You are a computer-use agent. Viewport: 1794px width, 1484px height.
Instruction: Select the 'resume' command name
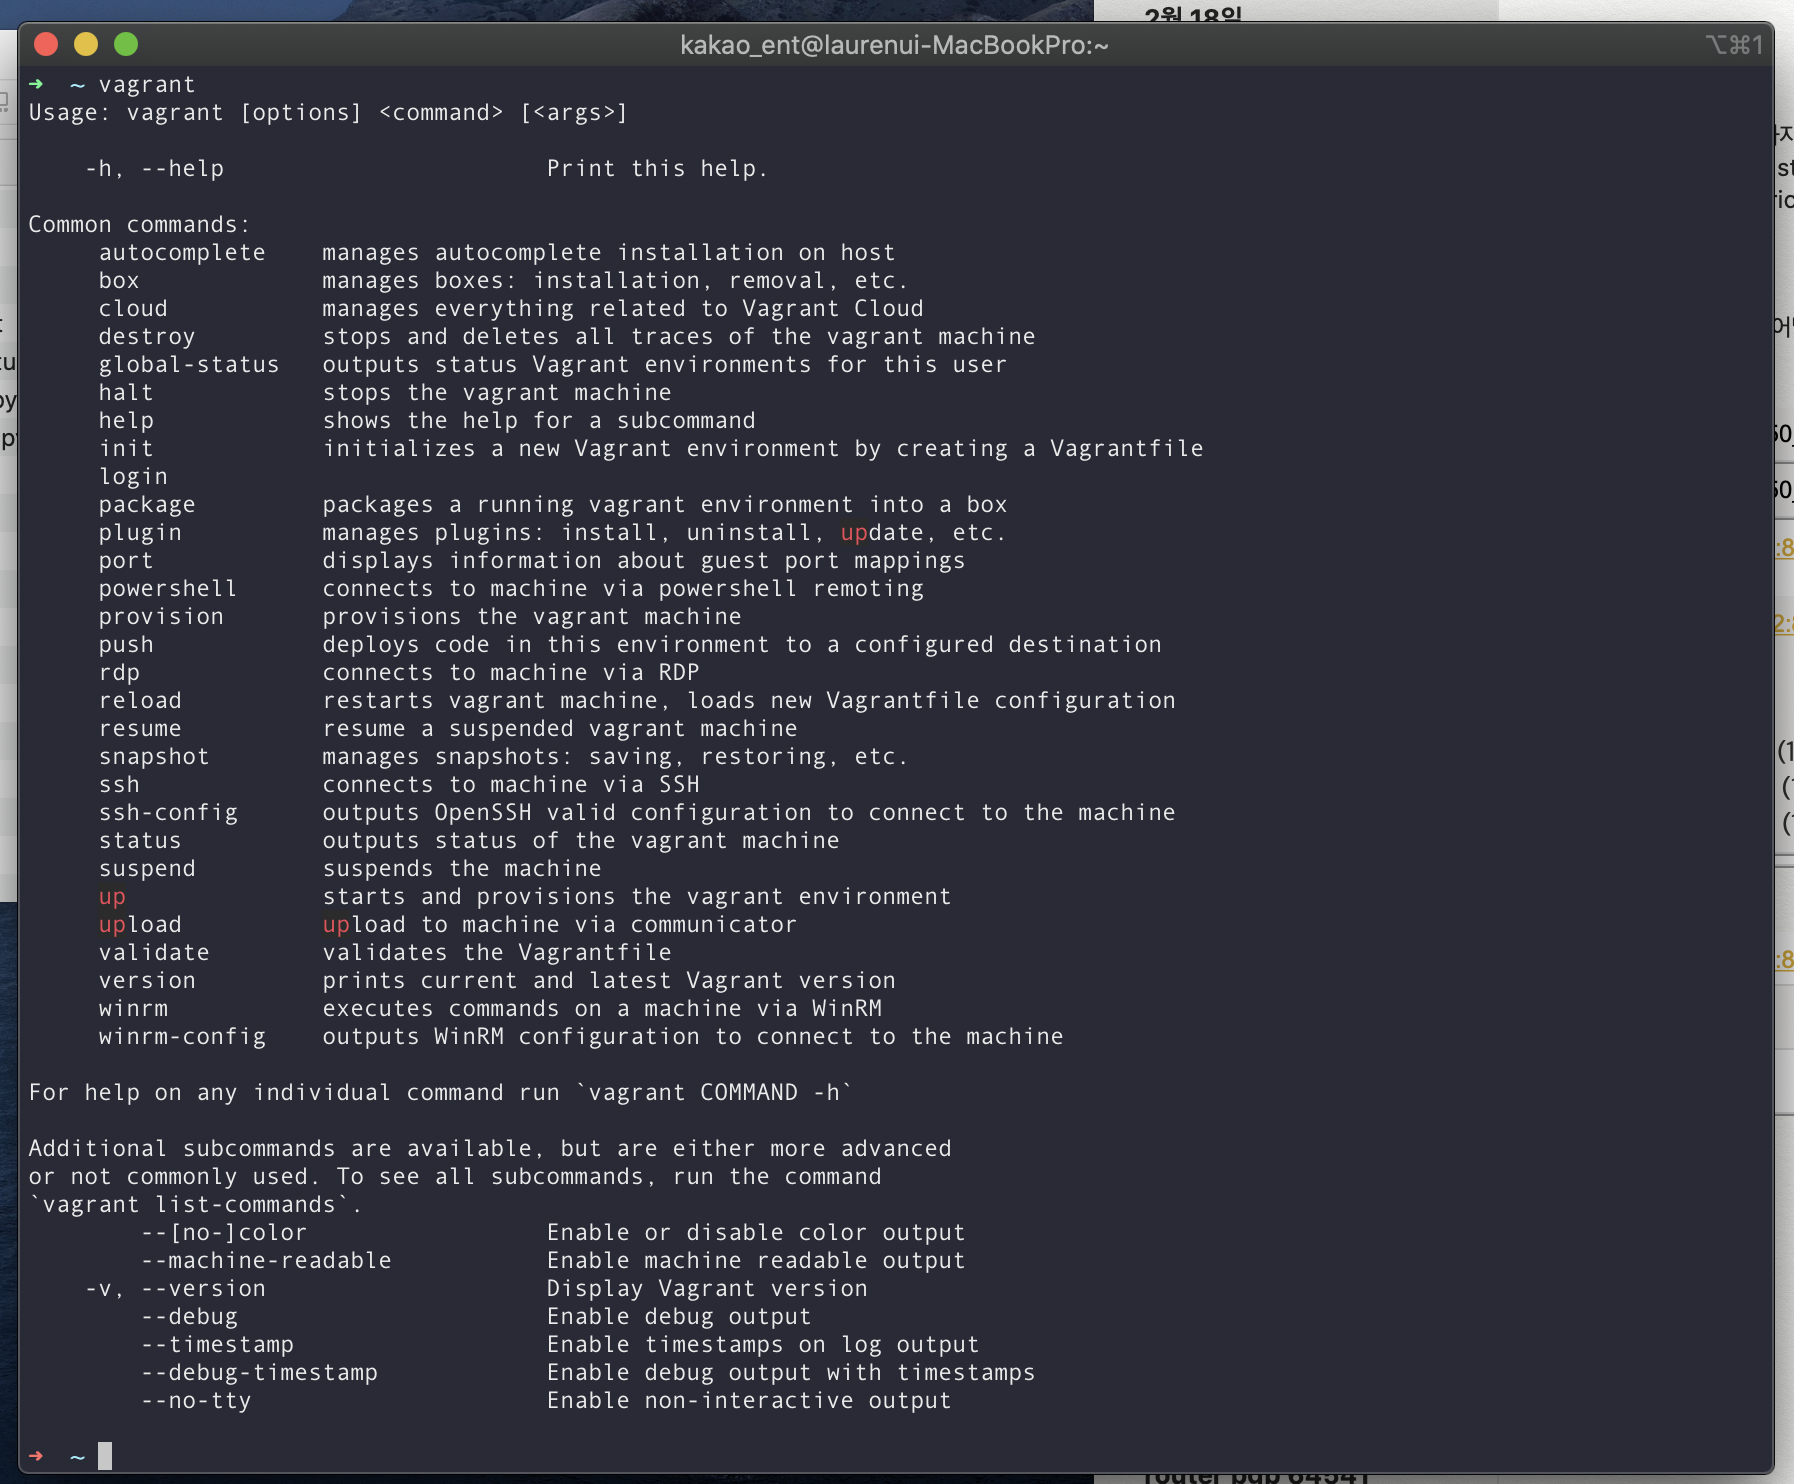pyautogui.click(x=140, y=729)
